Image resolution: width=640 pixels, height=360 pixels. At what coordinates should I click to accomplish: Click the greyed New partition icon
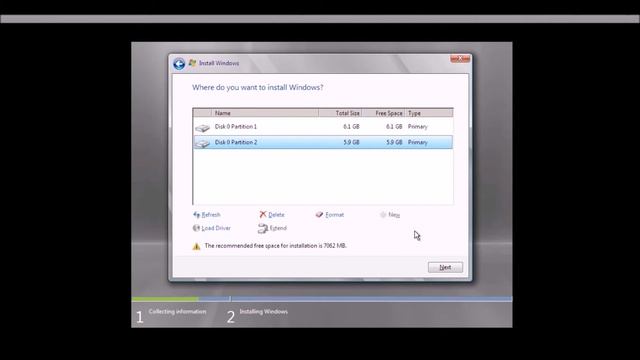pyautogui.click(x=383, y=215)
